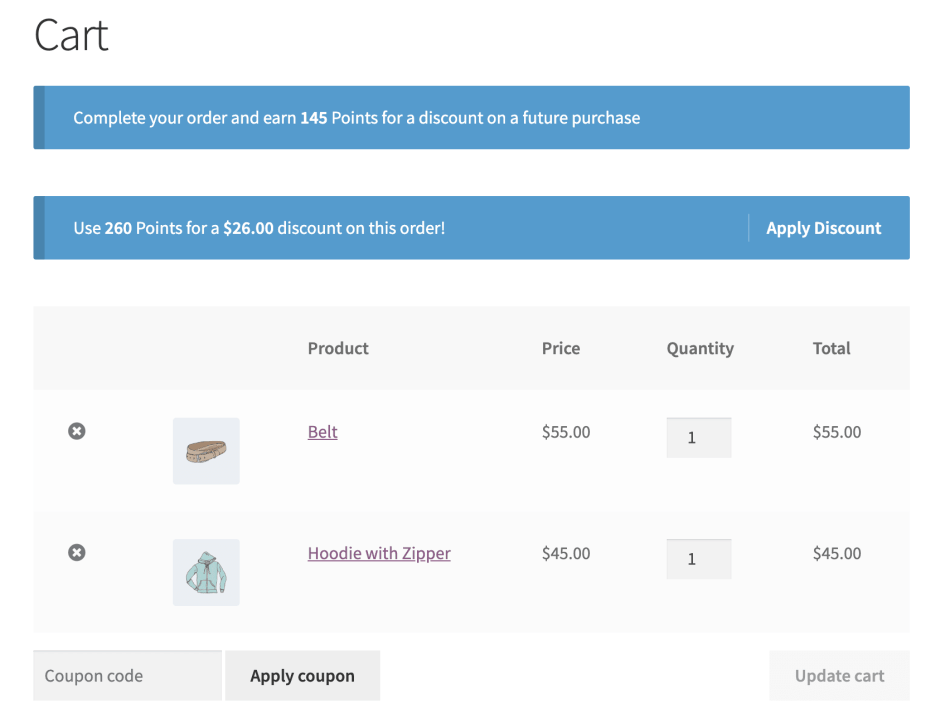
Task: Open the Belt product thumbnail
Action: 206,451
